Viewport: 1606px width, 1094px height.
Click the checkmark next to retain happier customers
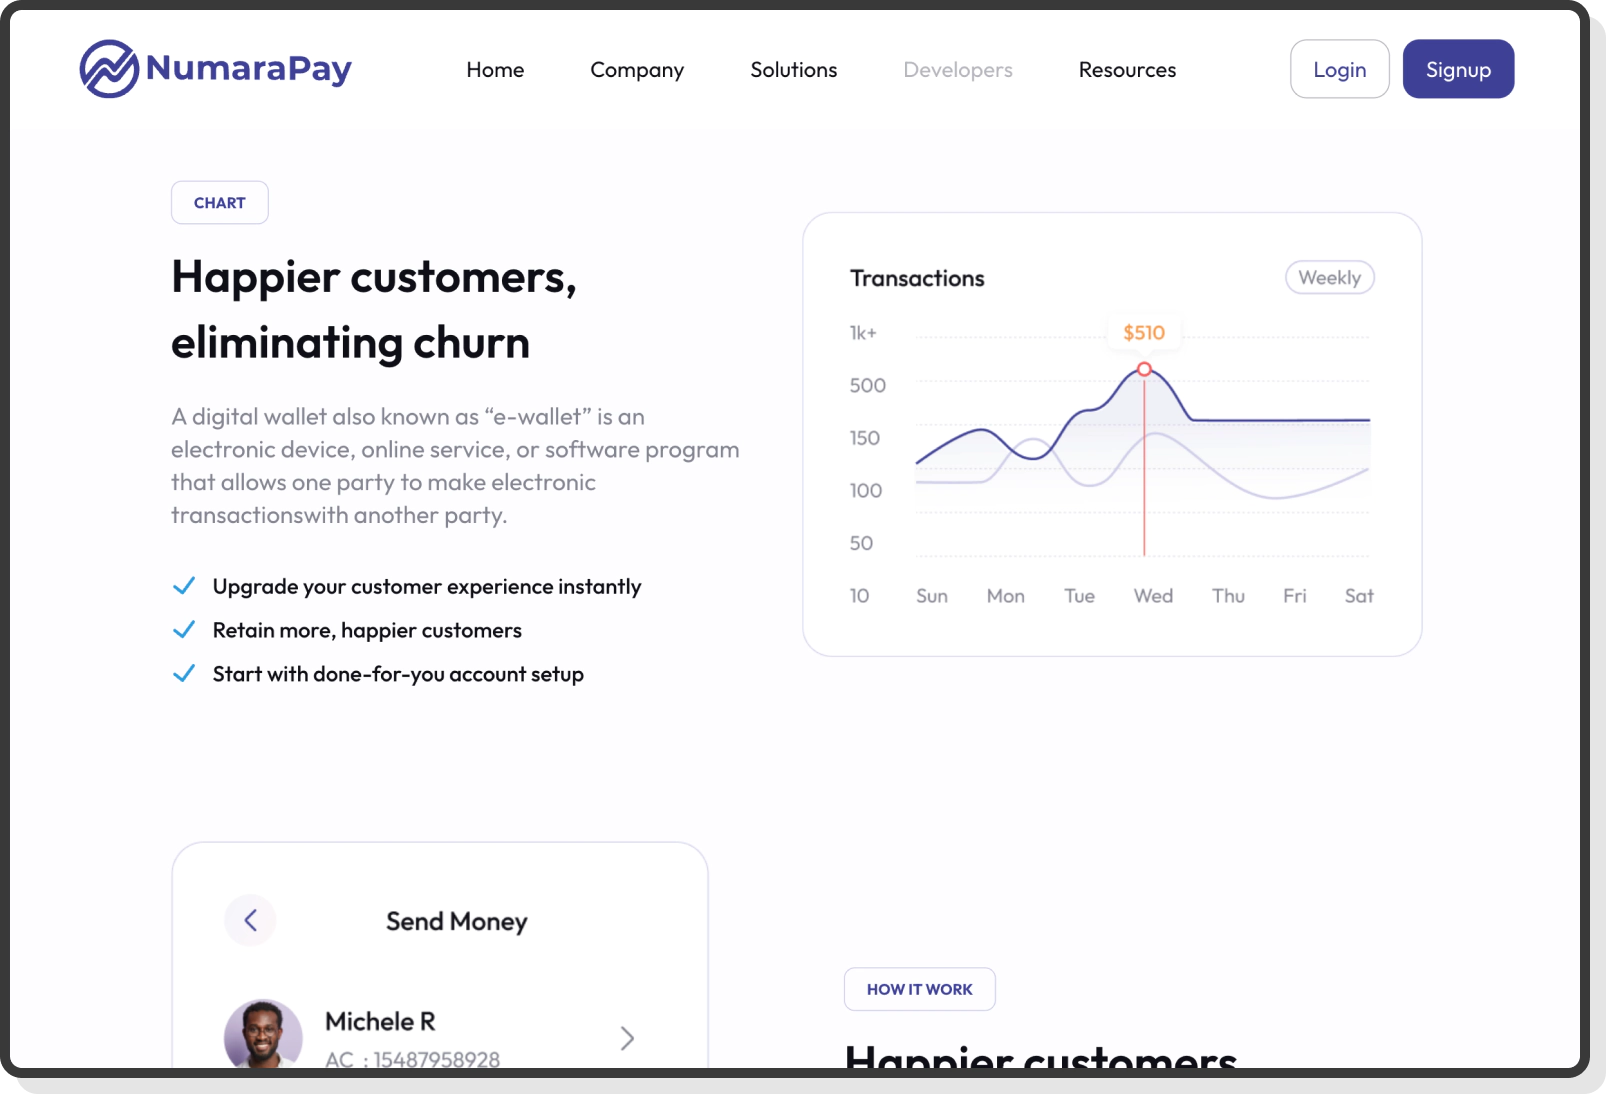185,629
